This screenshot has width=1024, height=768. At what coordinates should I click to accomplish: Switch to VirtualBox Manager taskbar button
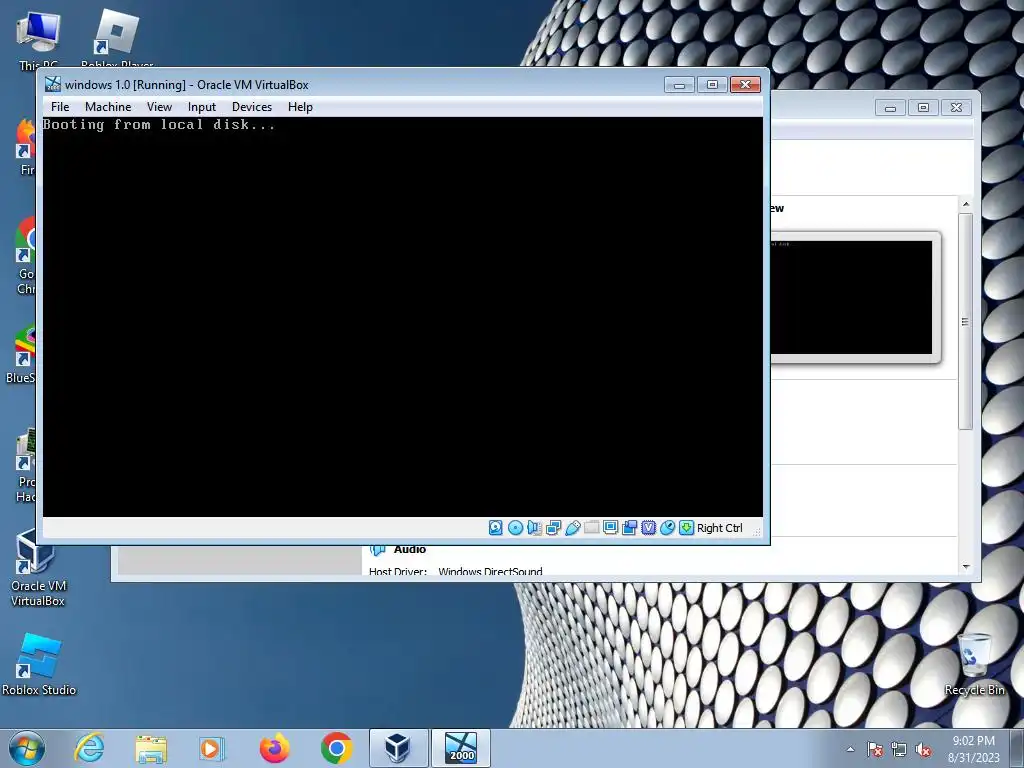pos(398,748)
